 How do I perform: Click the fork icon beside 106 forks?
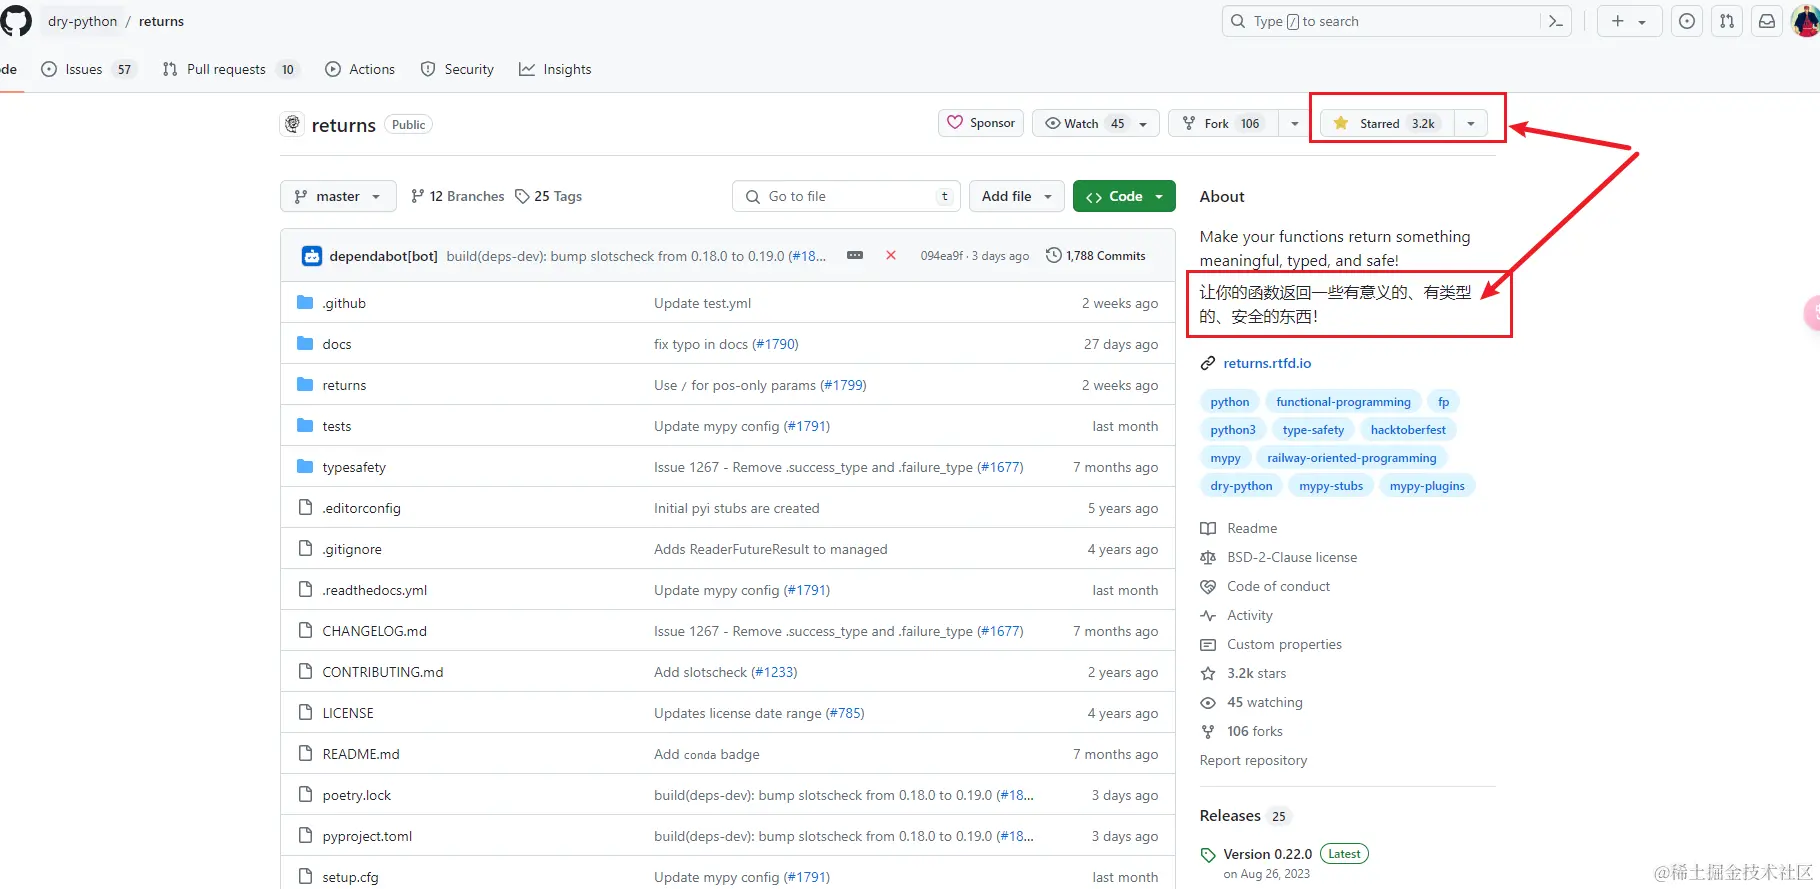[1208, 731]
